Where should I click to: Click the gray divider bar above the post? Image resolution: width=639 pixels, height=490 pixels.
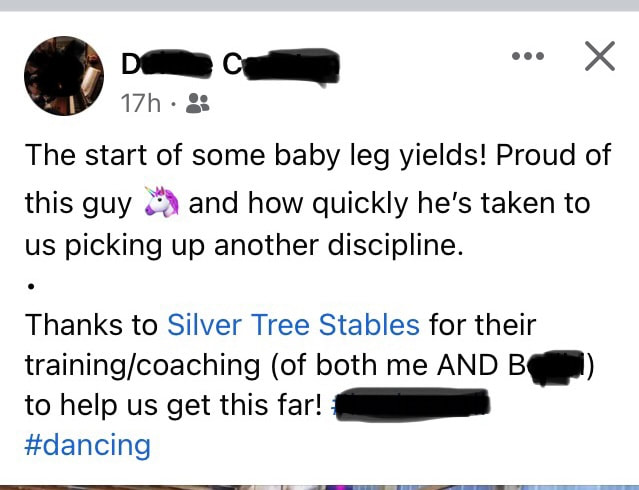point(320,5)
